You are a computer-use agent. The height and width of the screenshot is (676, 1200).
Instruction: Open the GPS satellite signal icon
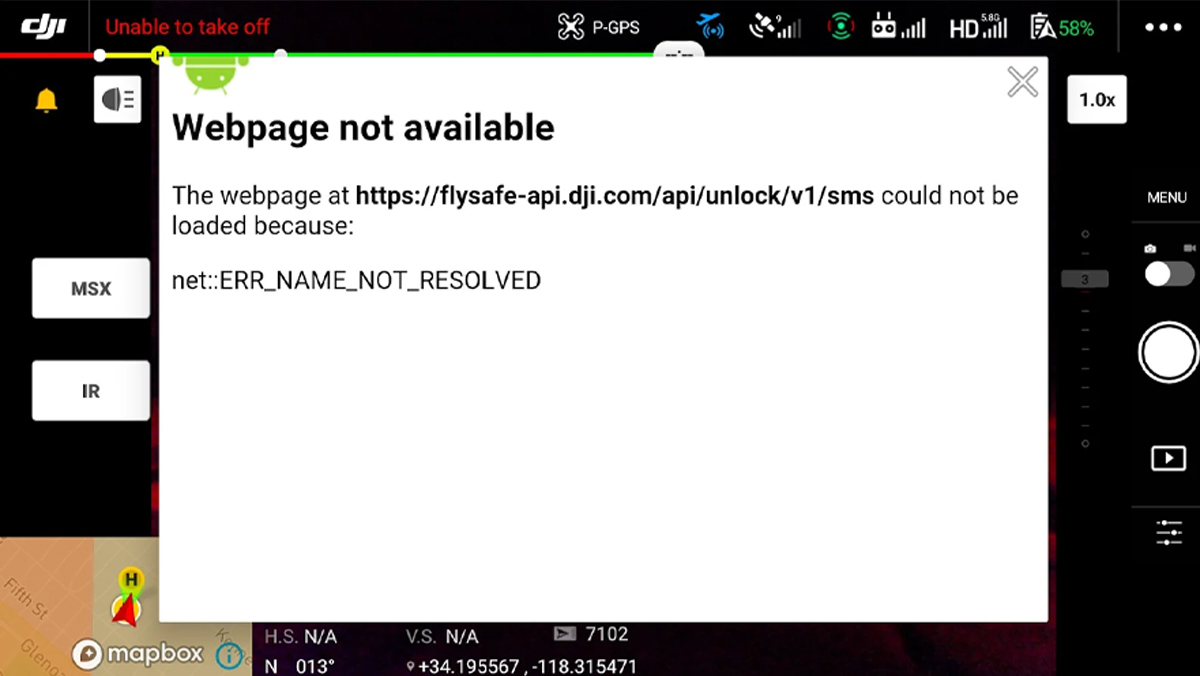click(776, 27)
